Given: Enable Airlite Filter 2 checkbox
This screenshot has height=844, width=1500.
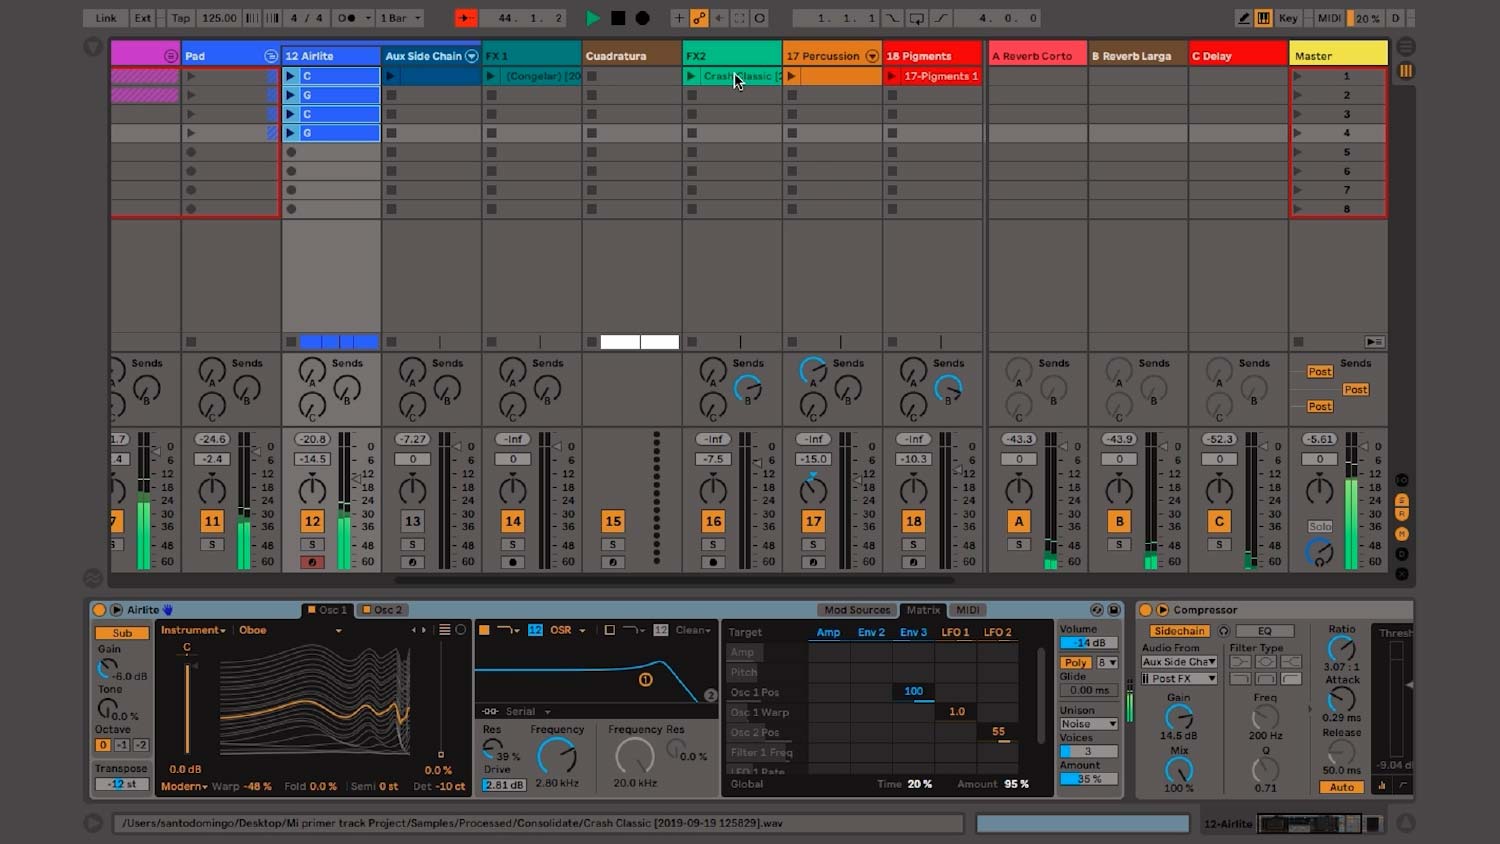Looking at the screenshot, I should point(610,630).
